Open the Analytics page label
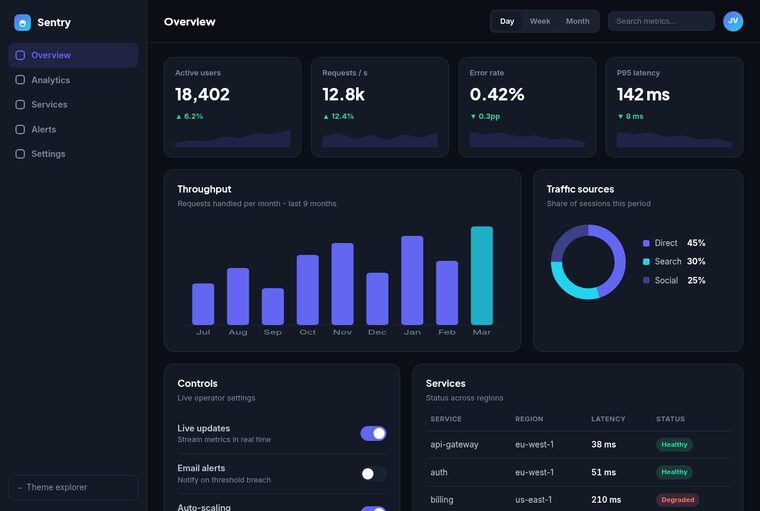This screenshot has width=760, height=511. tap(50, 80)
